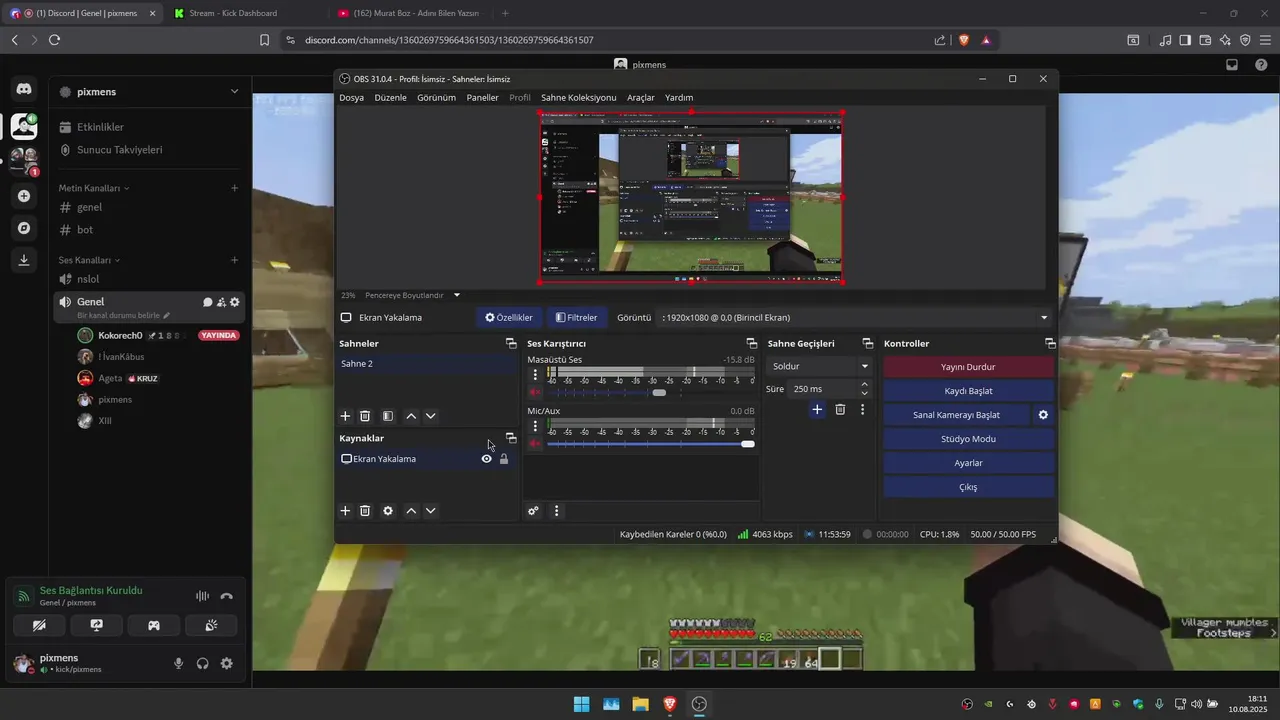The image size is (1280, 720).
Task: Toggle Discord screen share button
Action: (x=97, y=625)
